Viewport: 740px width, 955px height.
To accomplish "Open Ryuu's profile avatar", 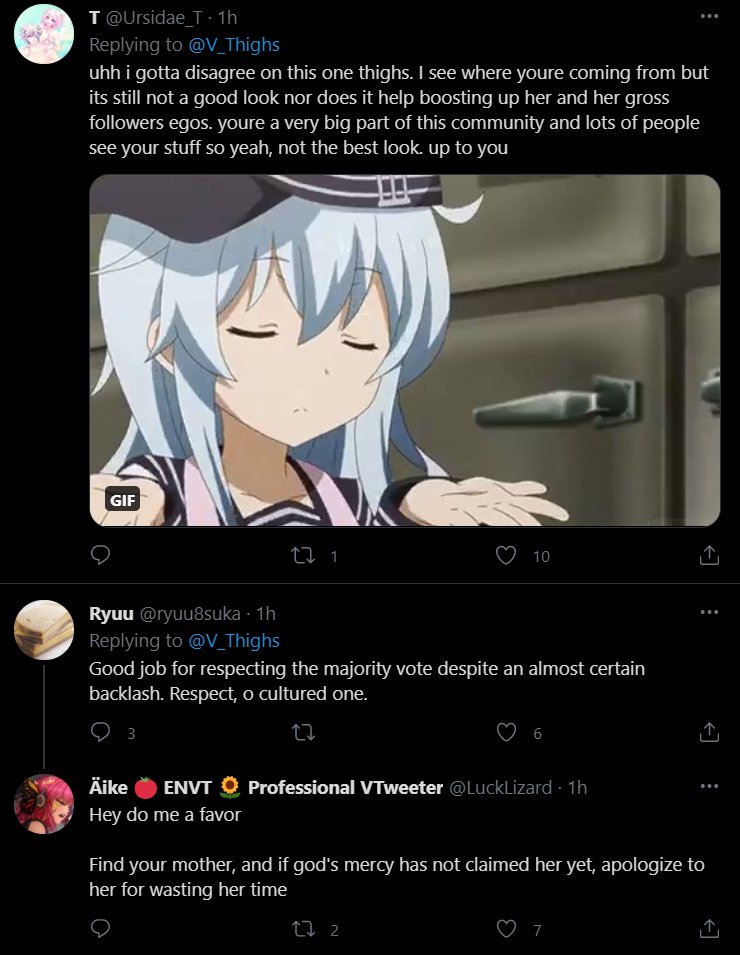I will coord(44,630).
